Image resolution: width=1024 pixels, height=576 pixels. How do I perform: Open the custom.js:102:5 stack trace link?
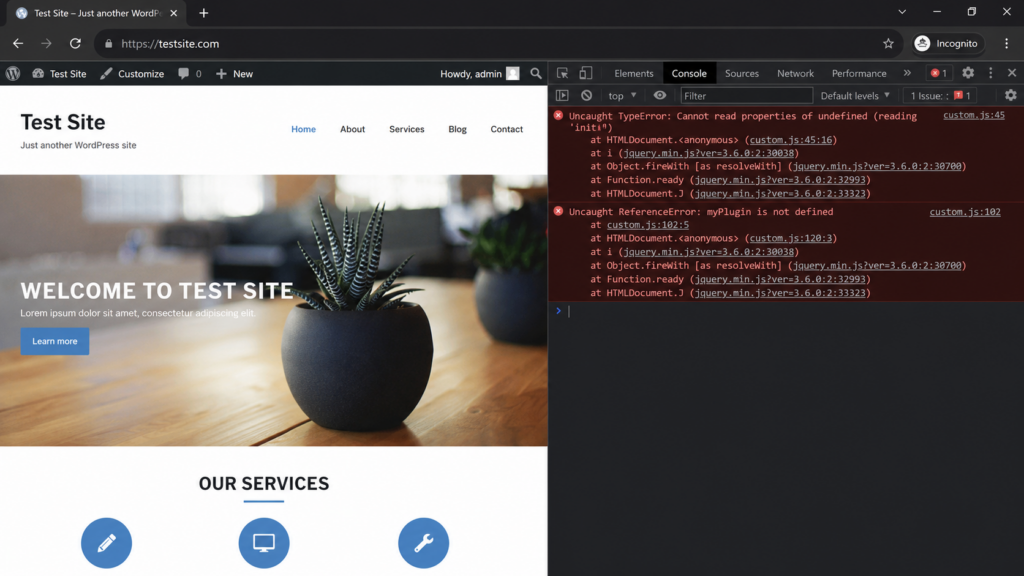point(648,225)
